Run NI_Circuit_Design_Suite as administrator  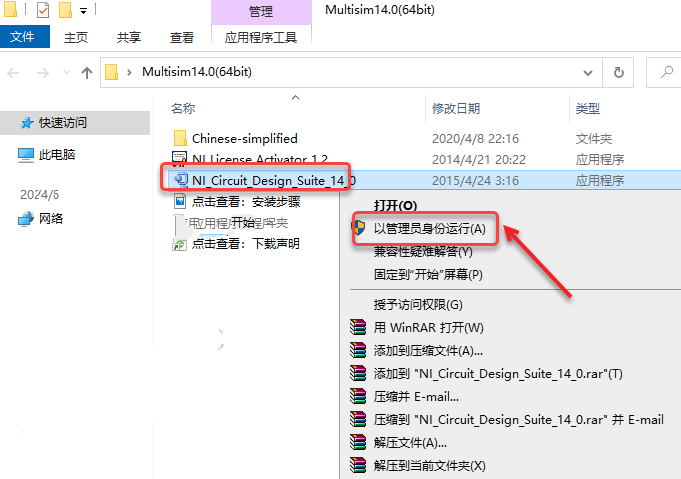429,228
